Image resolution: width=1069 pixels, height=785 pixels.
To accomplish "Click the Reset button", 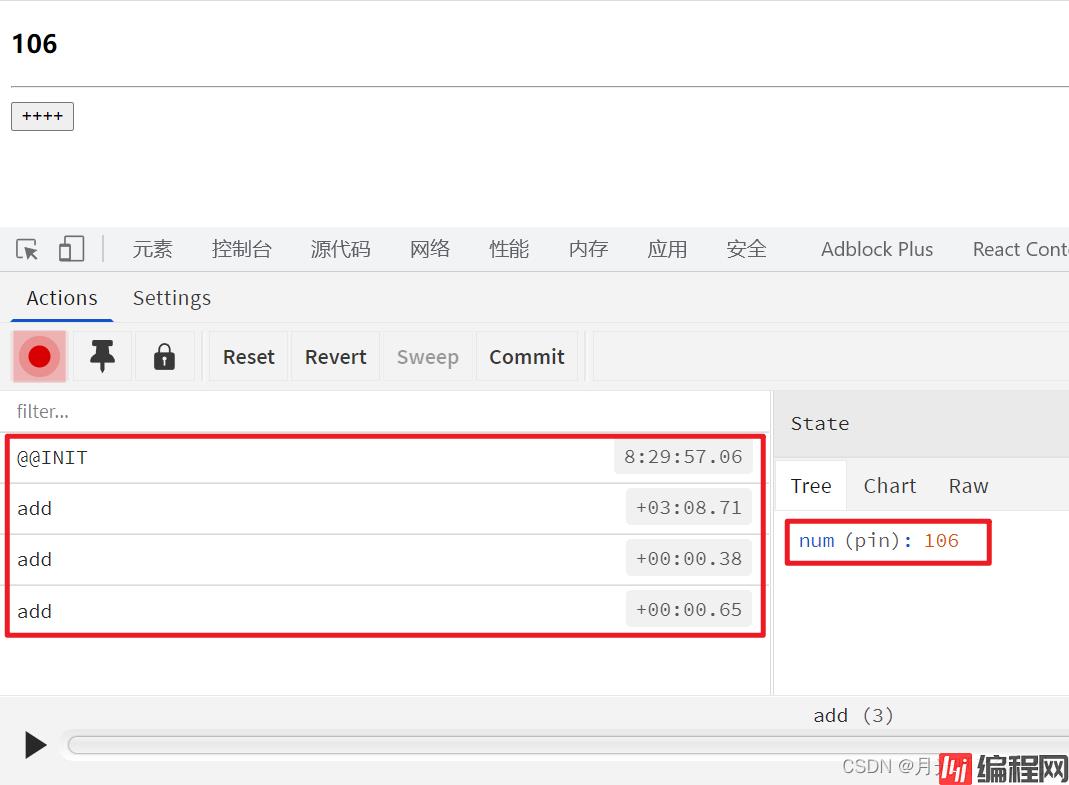I will [248, 357].
